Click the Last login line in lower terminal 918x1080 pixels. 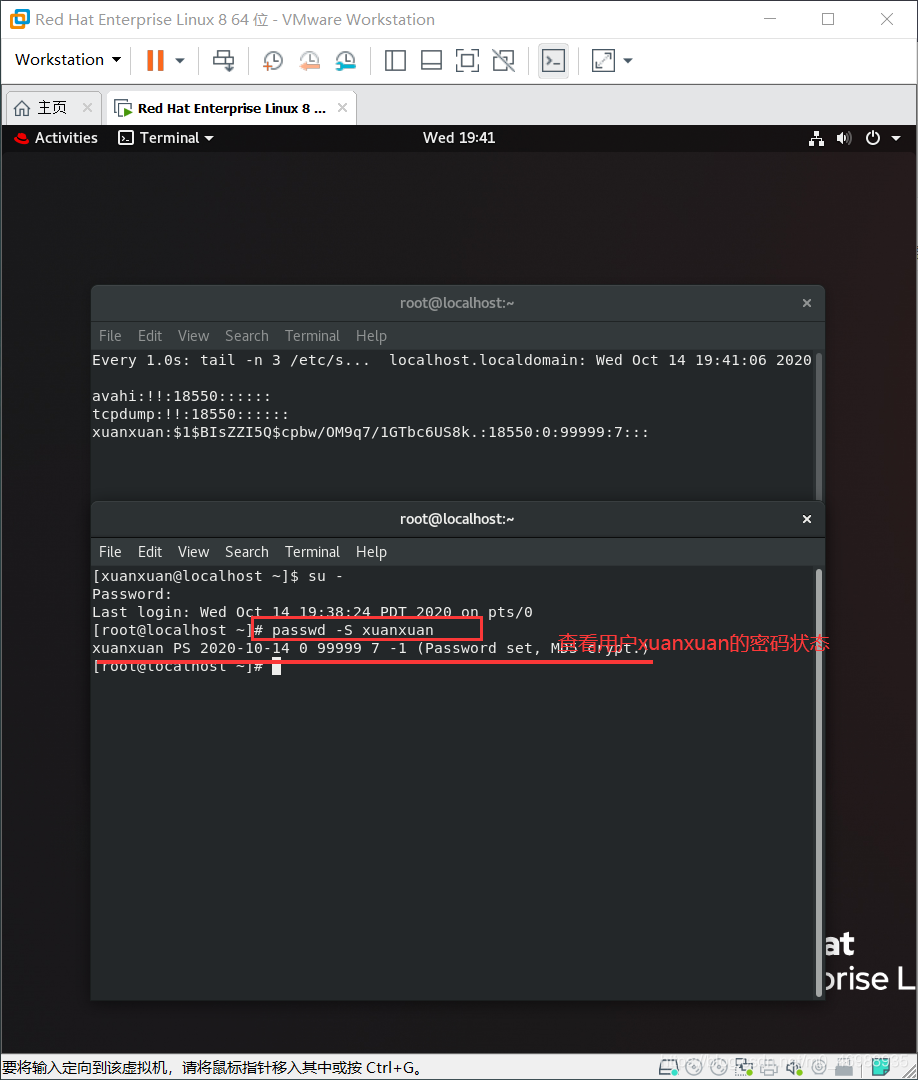pyautogui.click(x=313, y=612)
